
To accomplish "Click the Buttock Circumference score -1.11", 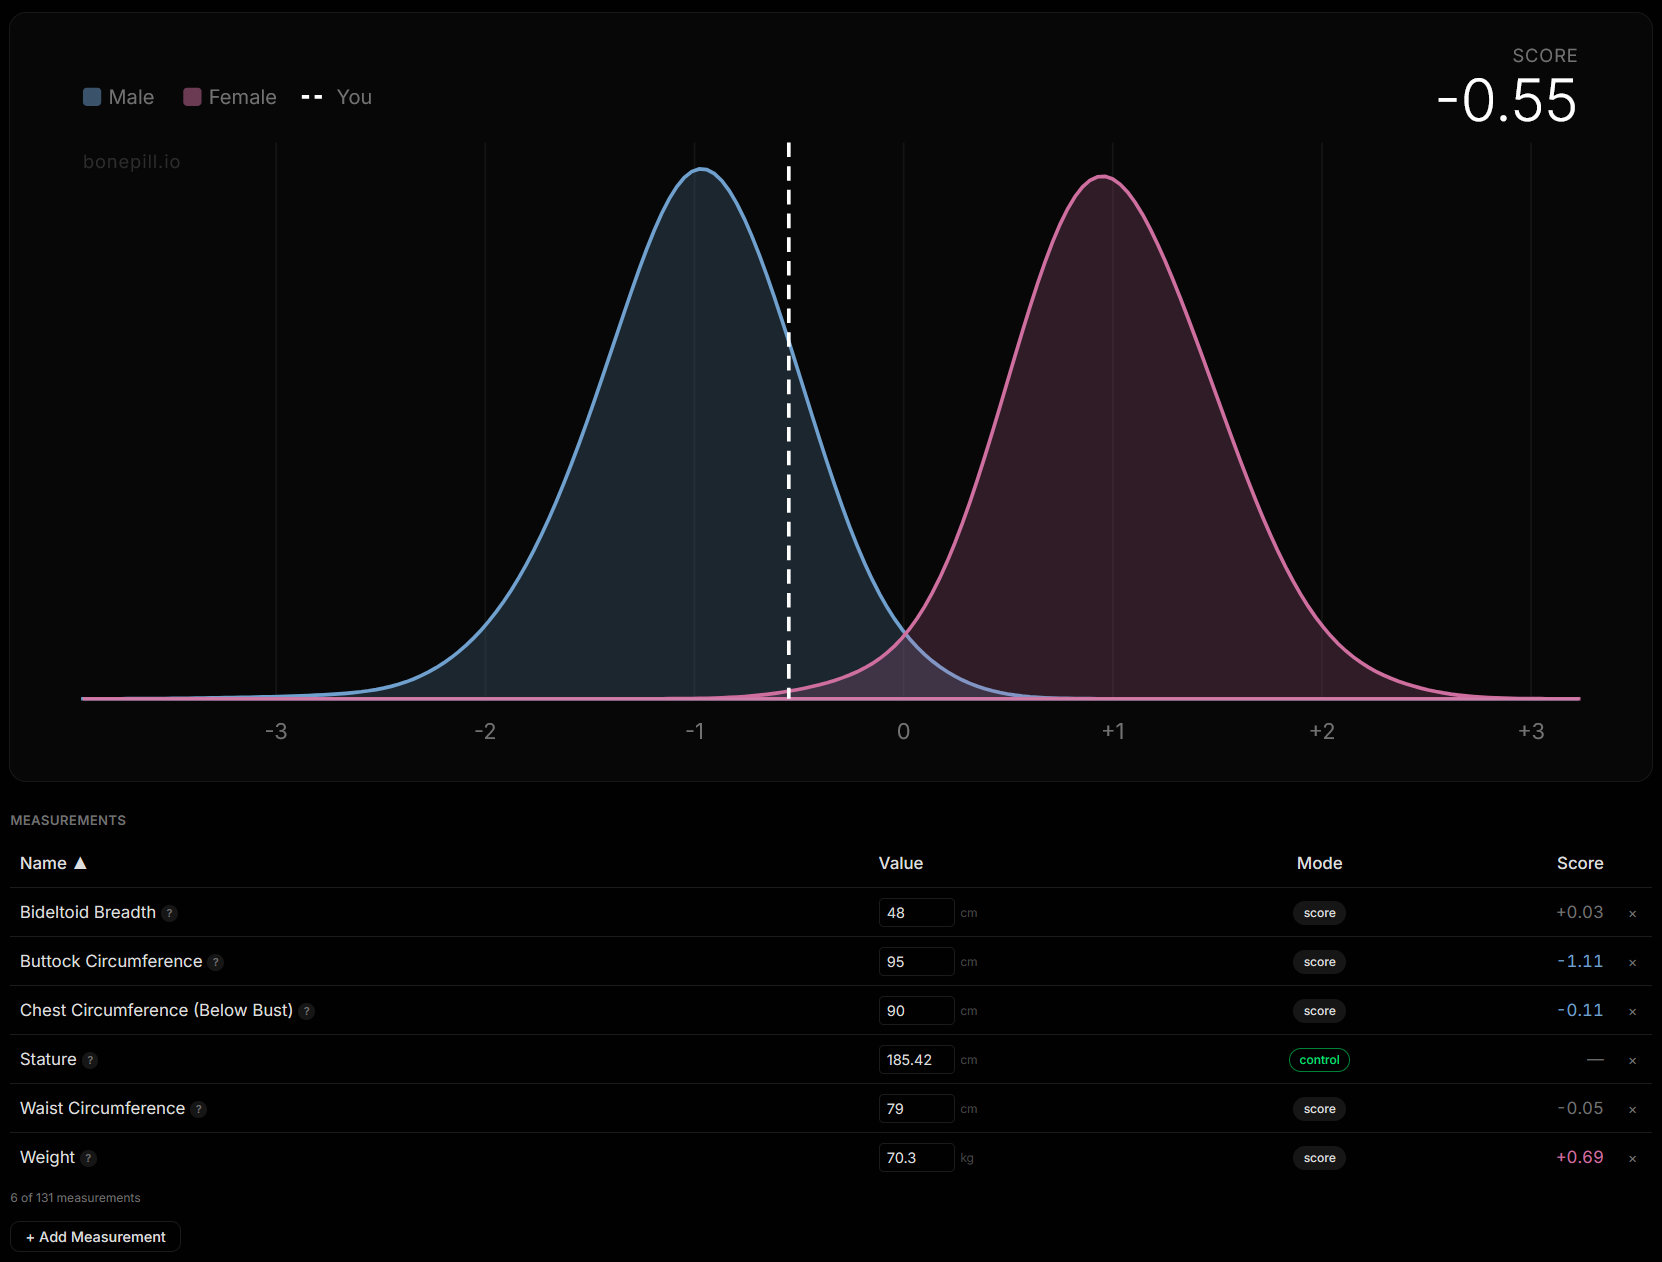I will point(1580,962).
